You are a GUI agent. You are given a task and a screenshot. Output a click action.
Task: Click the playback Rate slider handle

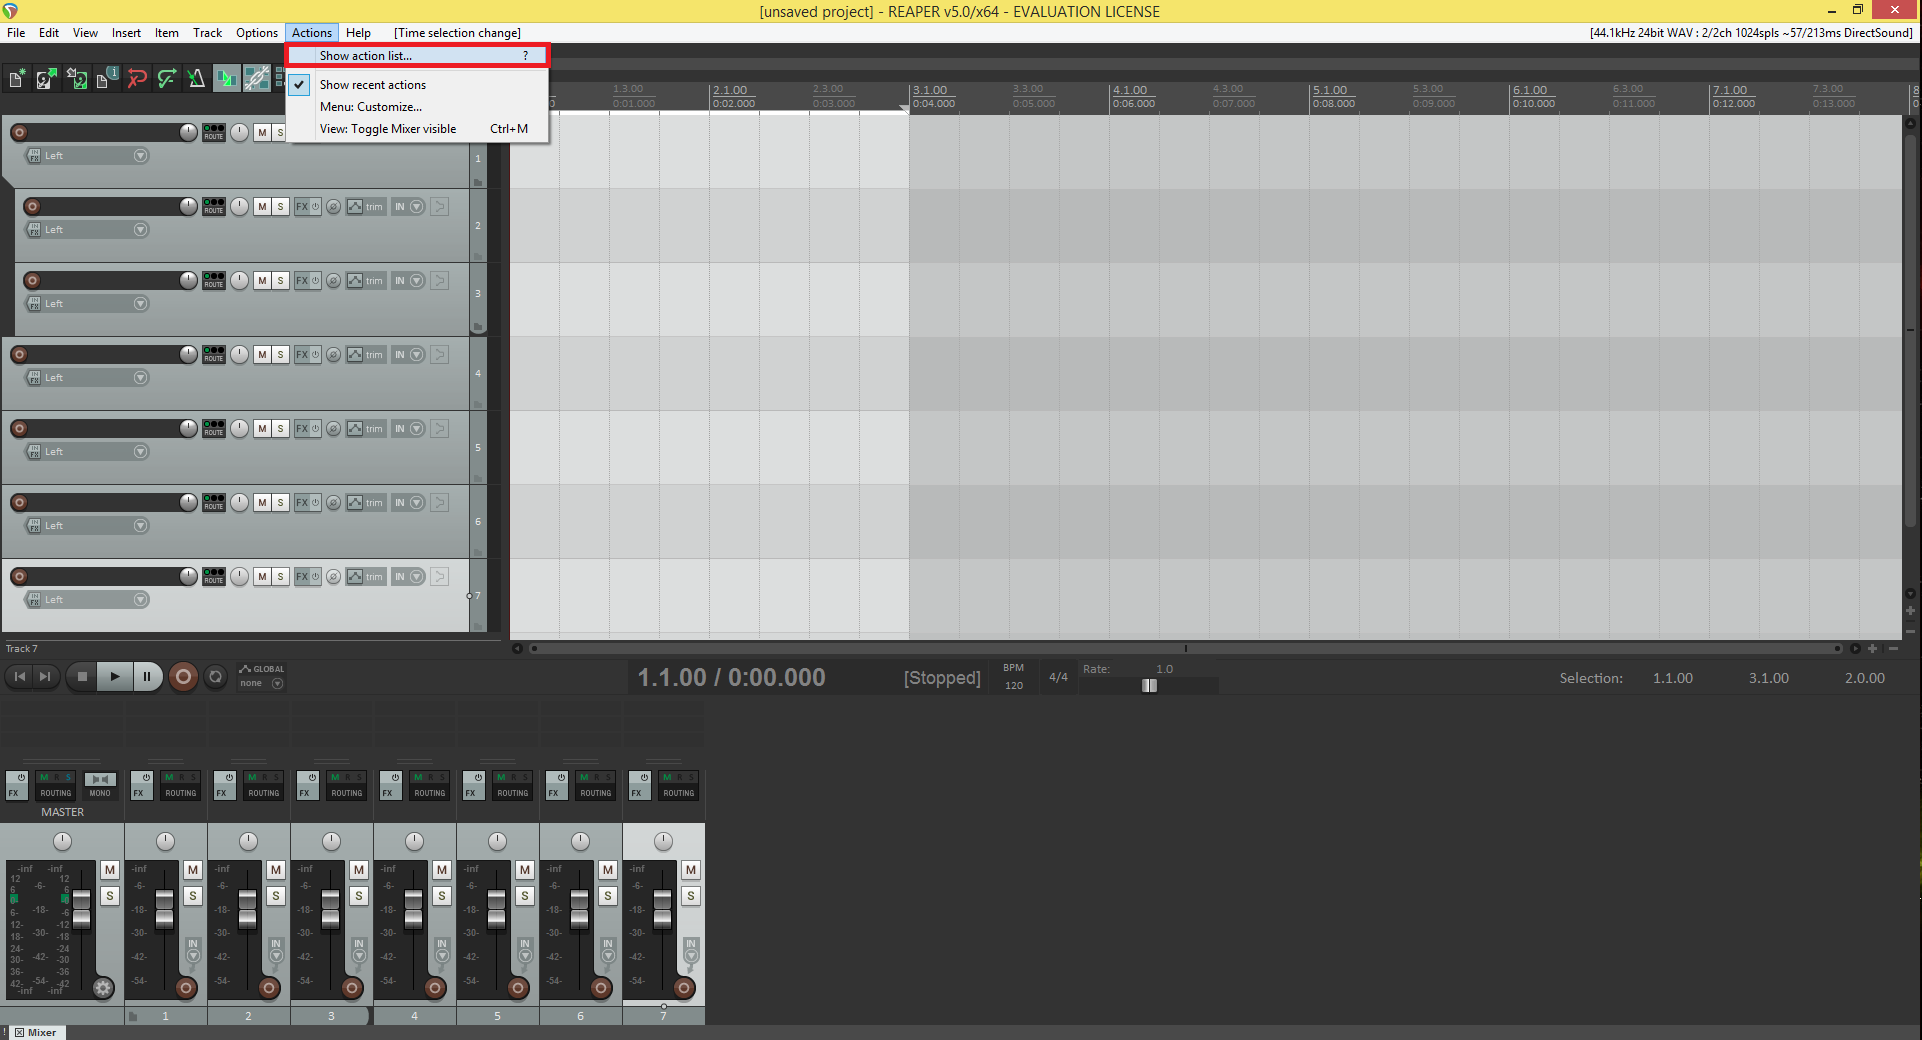coord(1149,686)
